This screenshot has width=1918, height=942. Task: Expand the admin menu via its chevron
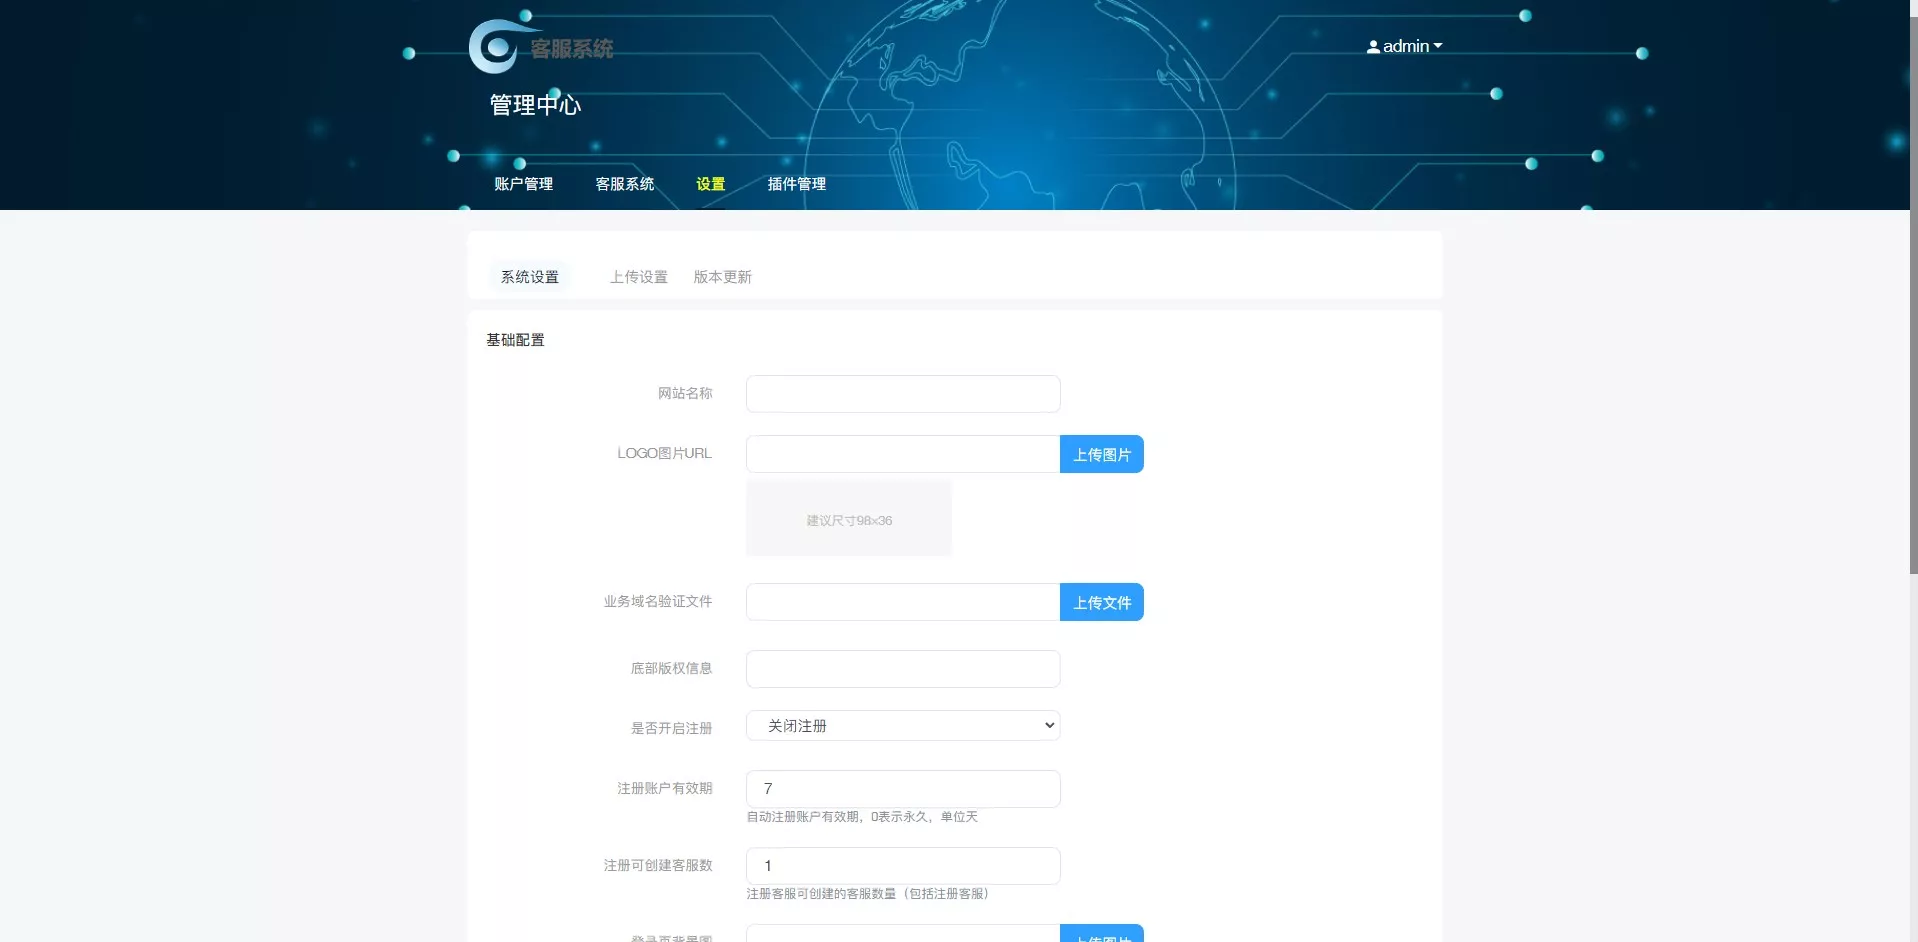(1437, 45)
